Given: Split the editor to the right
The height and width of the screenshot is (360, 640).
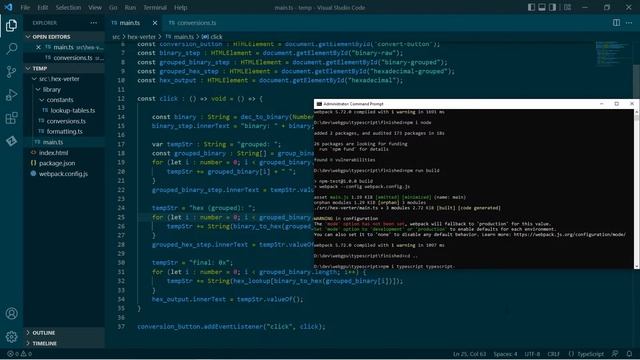Looking at the screenshot, I should click(x=616, y=23).
